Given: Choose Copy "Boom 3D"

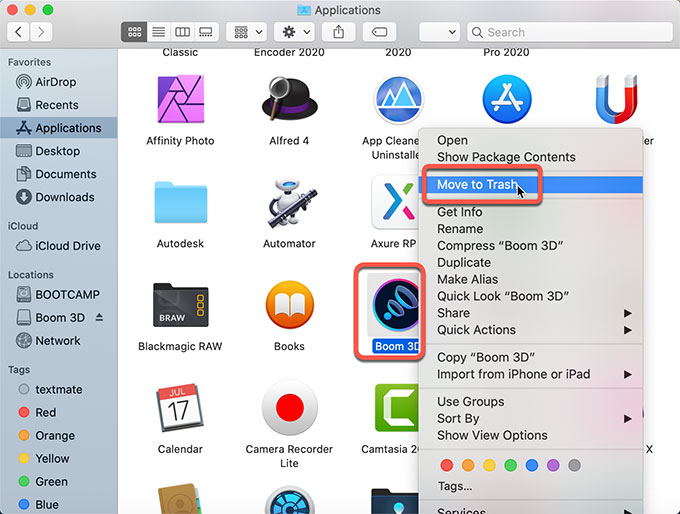Looking at the screenshot, I should click(x=533, y=357).
